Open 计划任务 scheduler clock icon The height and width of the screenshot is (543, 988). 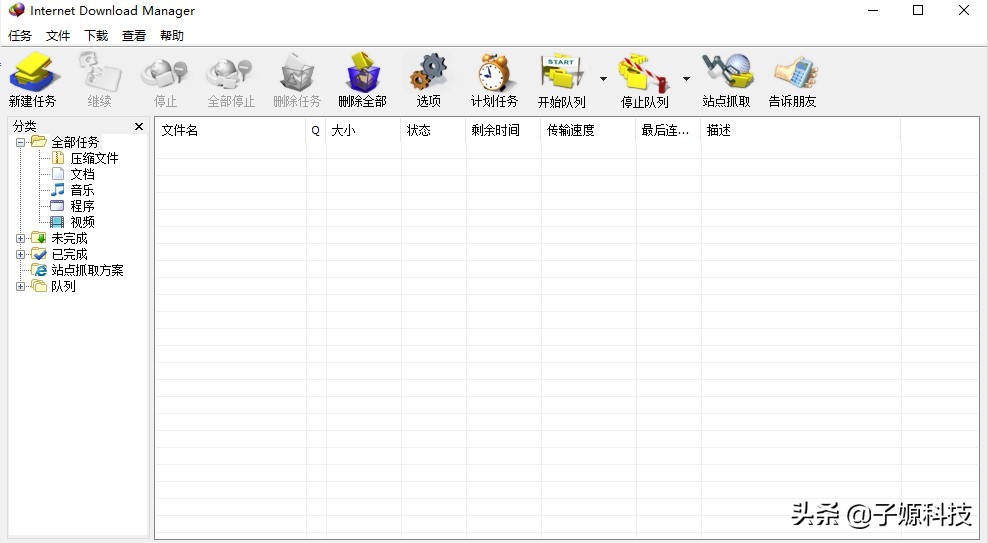click(x=494, y=72)
